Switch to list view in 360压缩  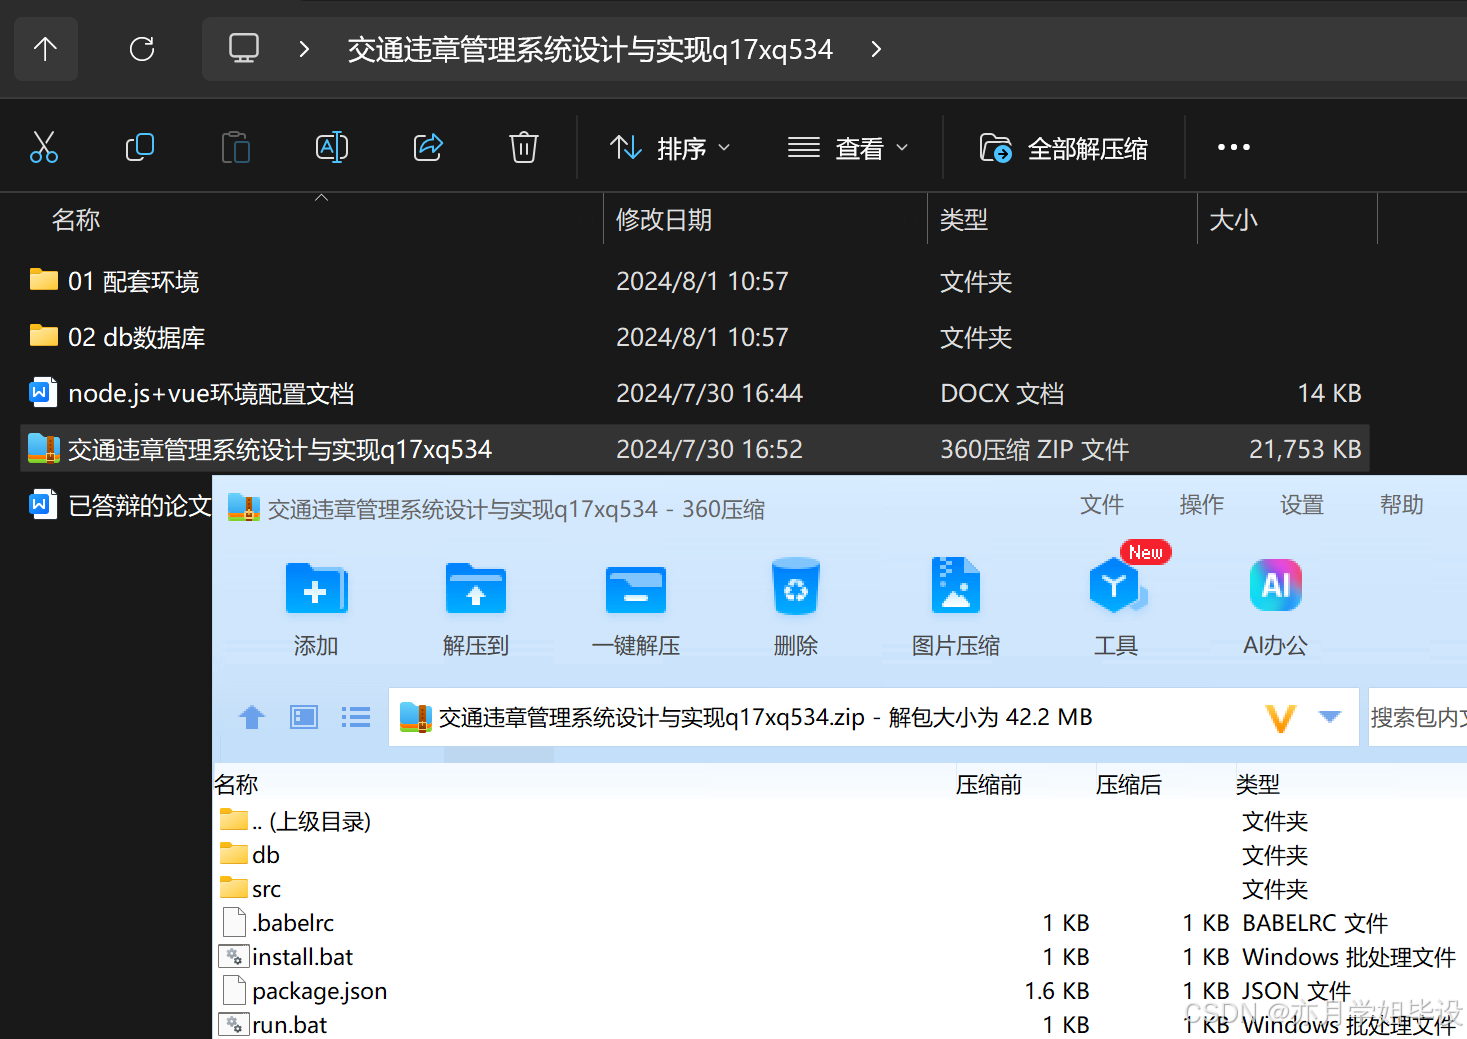[356, 717]
